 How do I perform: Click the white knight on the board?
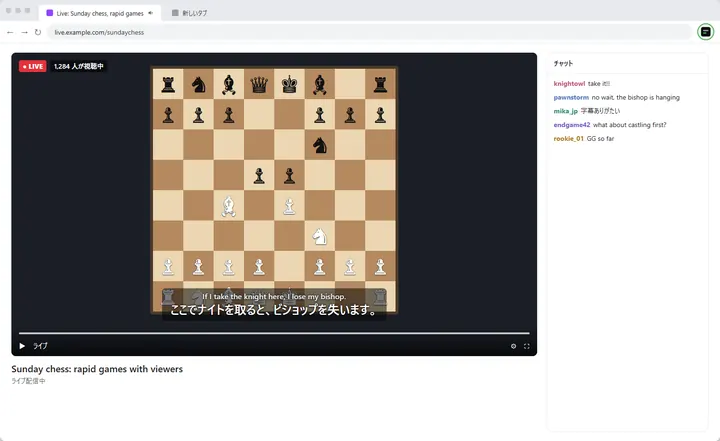click(x=320, y=237)
